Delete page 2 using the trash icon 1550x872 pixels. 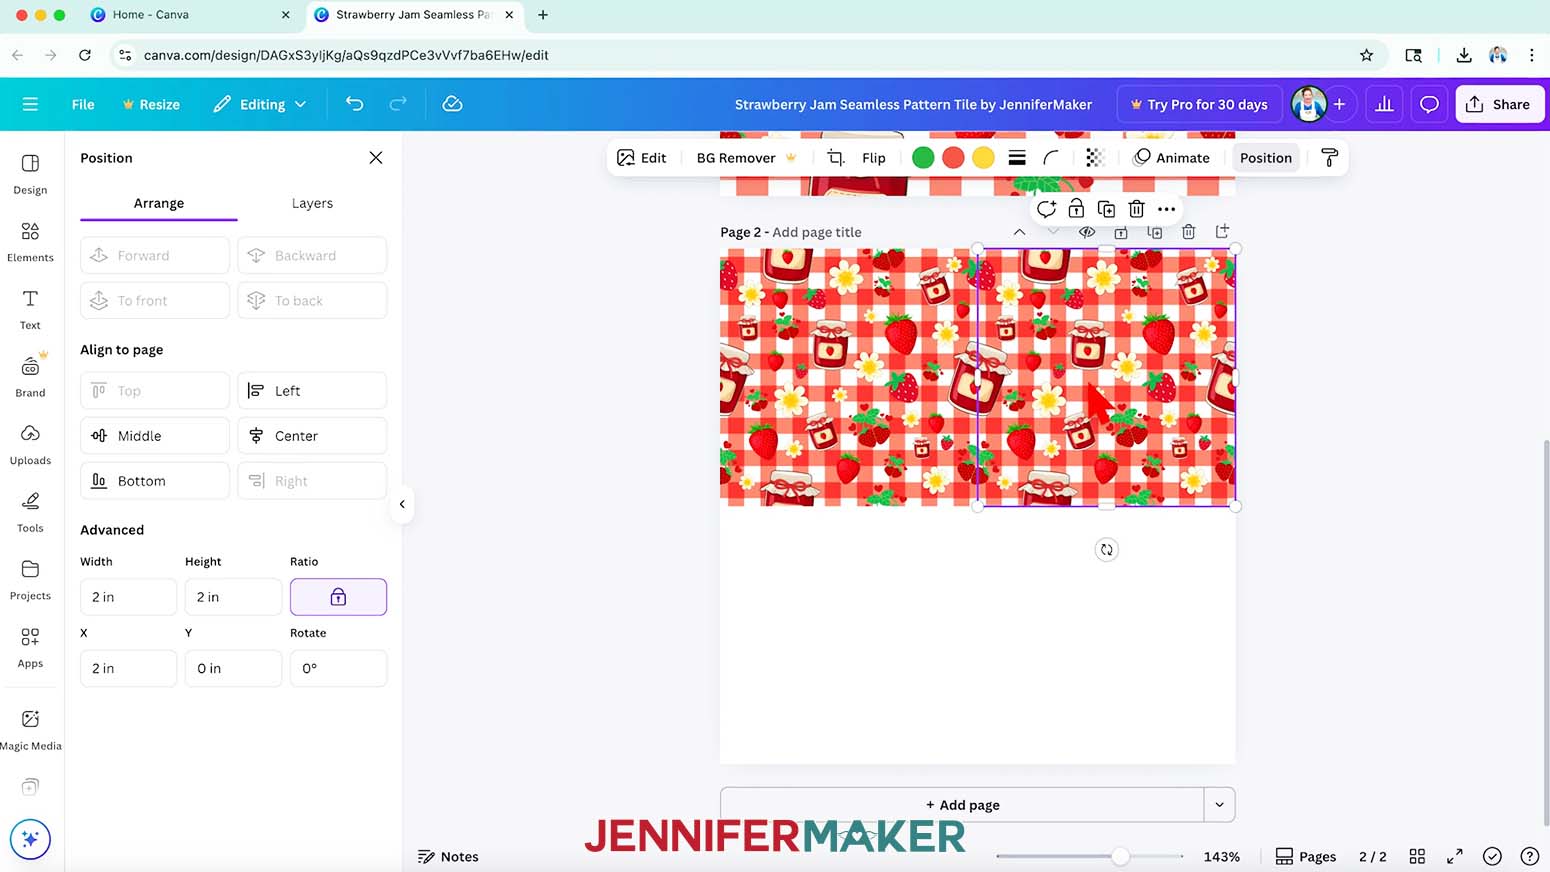1188,232
